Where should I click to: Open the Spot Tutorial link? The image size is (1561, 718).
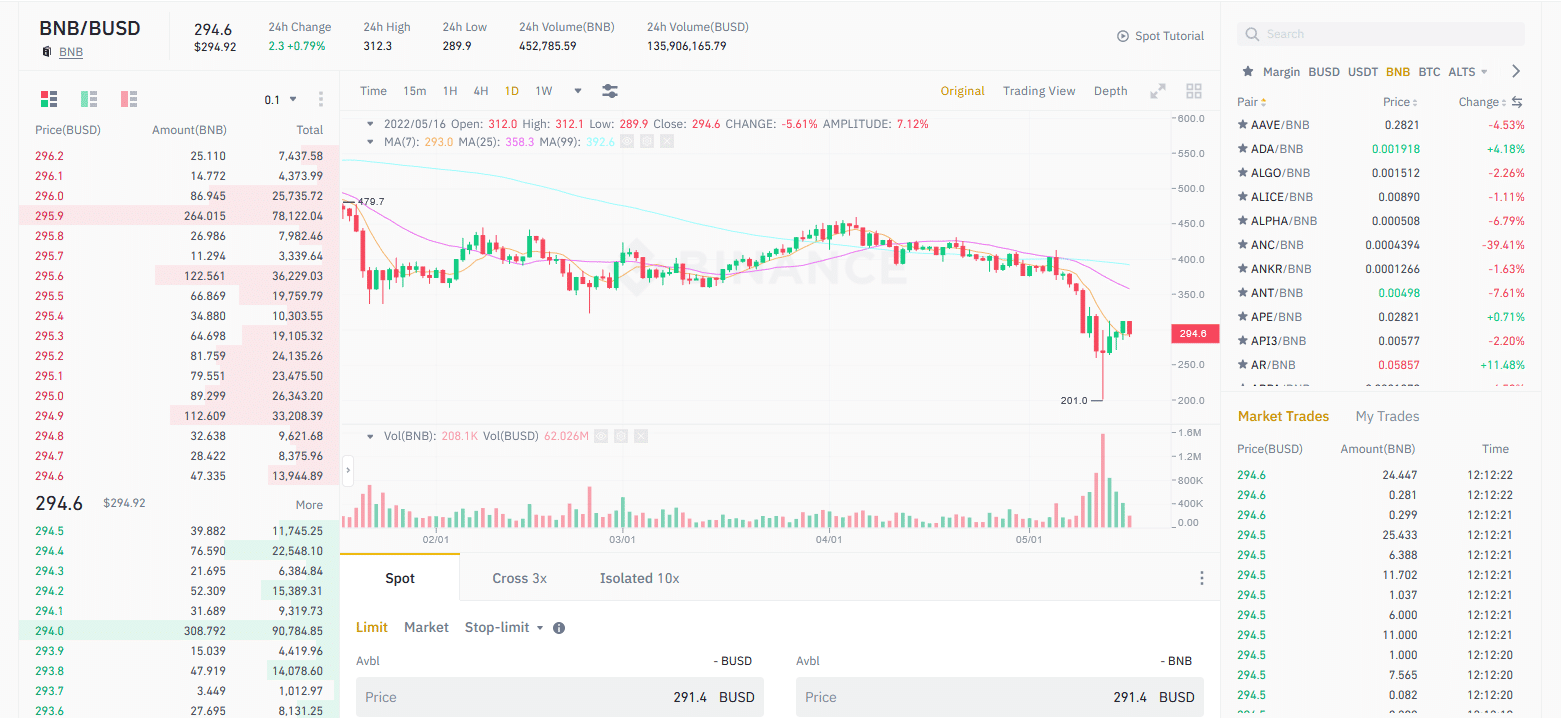(1169, 36)
